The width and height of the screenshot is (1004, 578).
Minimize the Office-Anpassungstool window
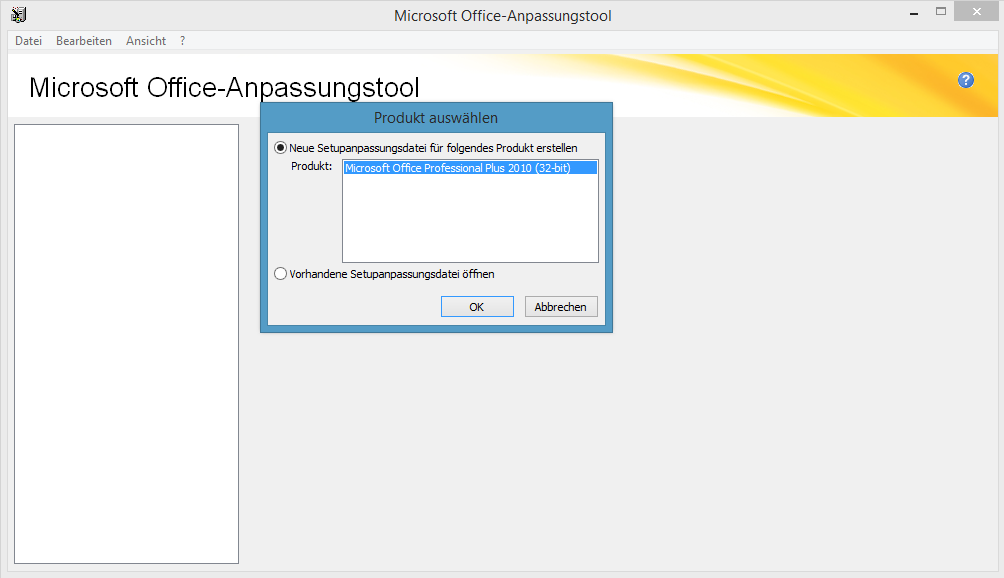[913, 12]
